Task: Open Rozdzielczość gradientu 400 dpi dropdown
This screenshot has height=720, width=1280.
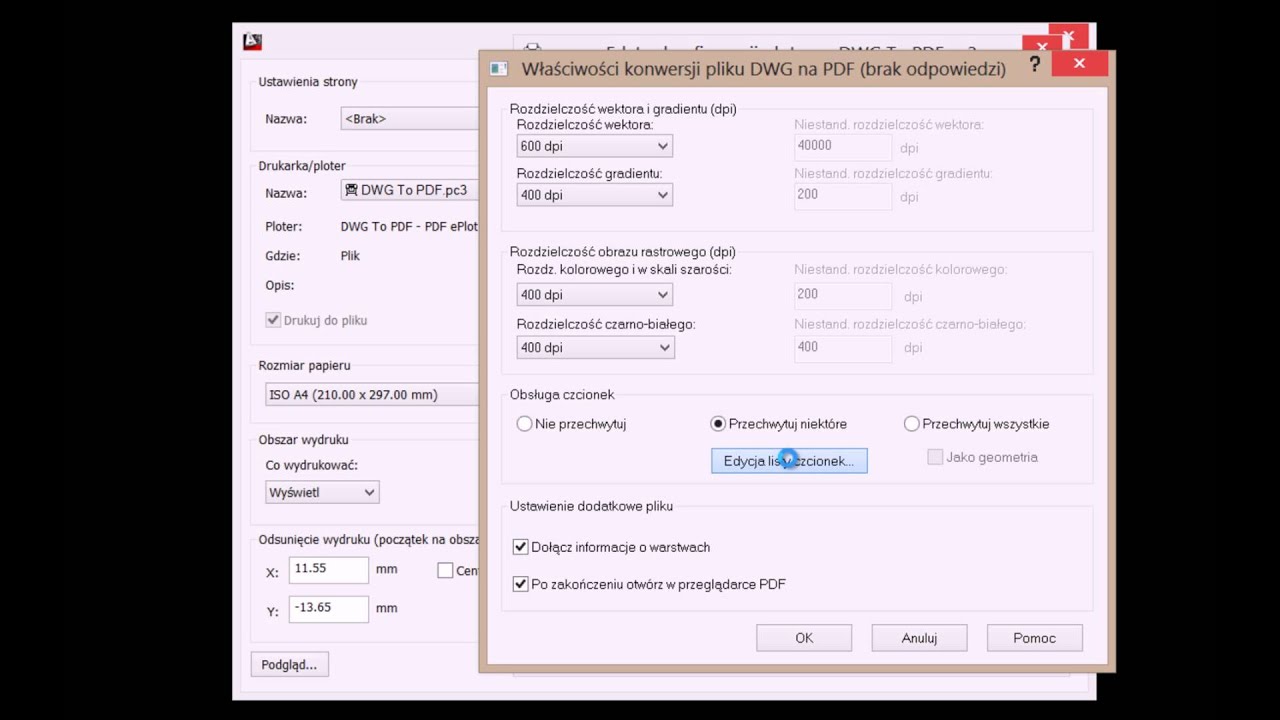Action: click(x=594, y=195)
